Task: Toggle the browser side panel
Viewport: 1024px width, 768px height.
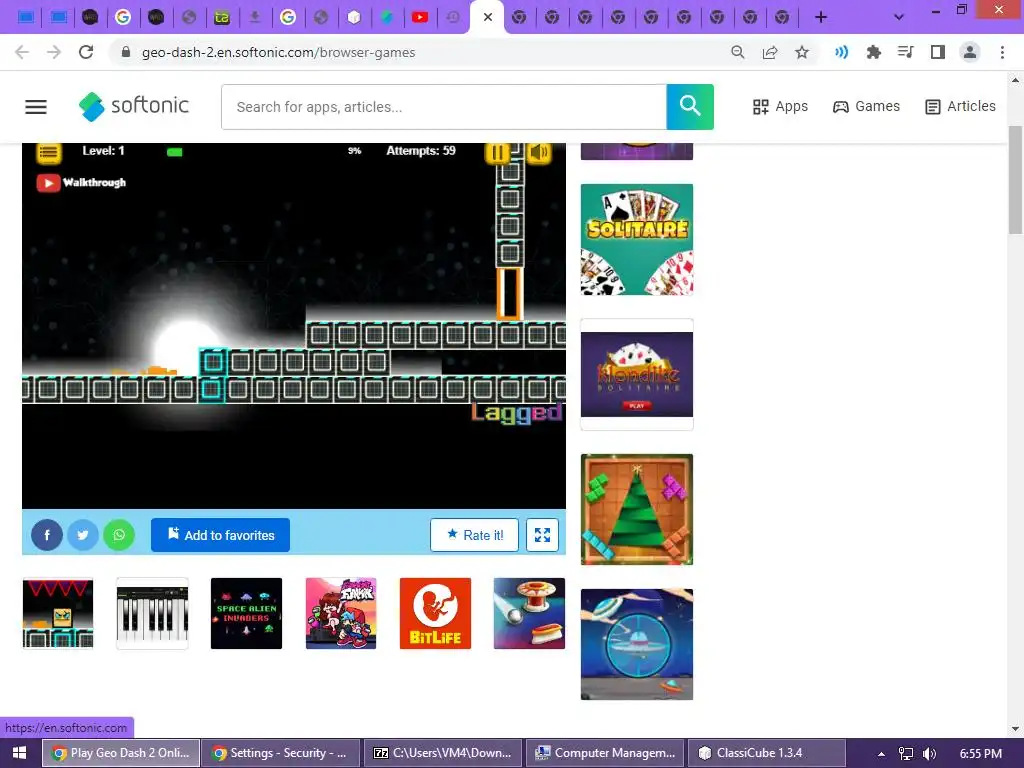Action: [x=938, y=52]
